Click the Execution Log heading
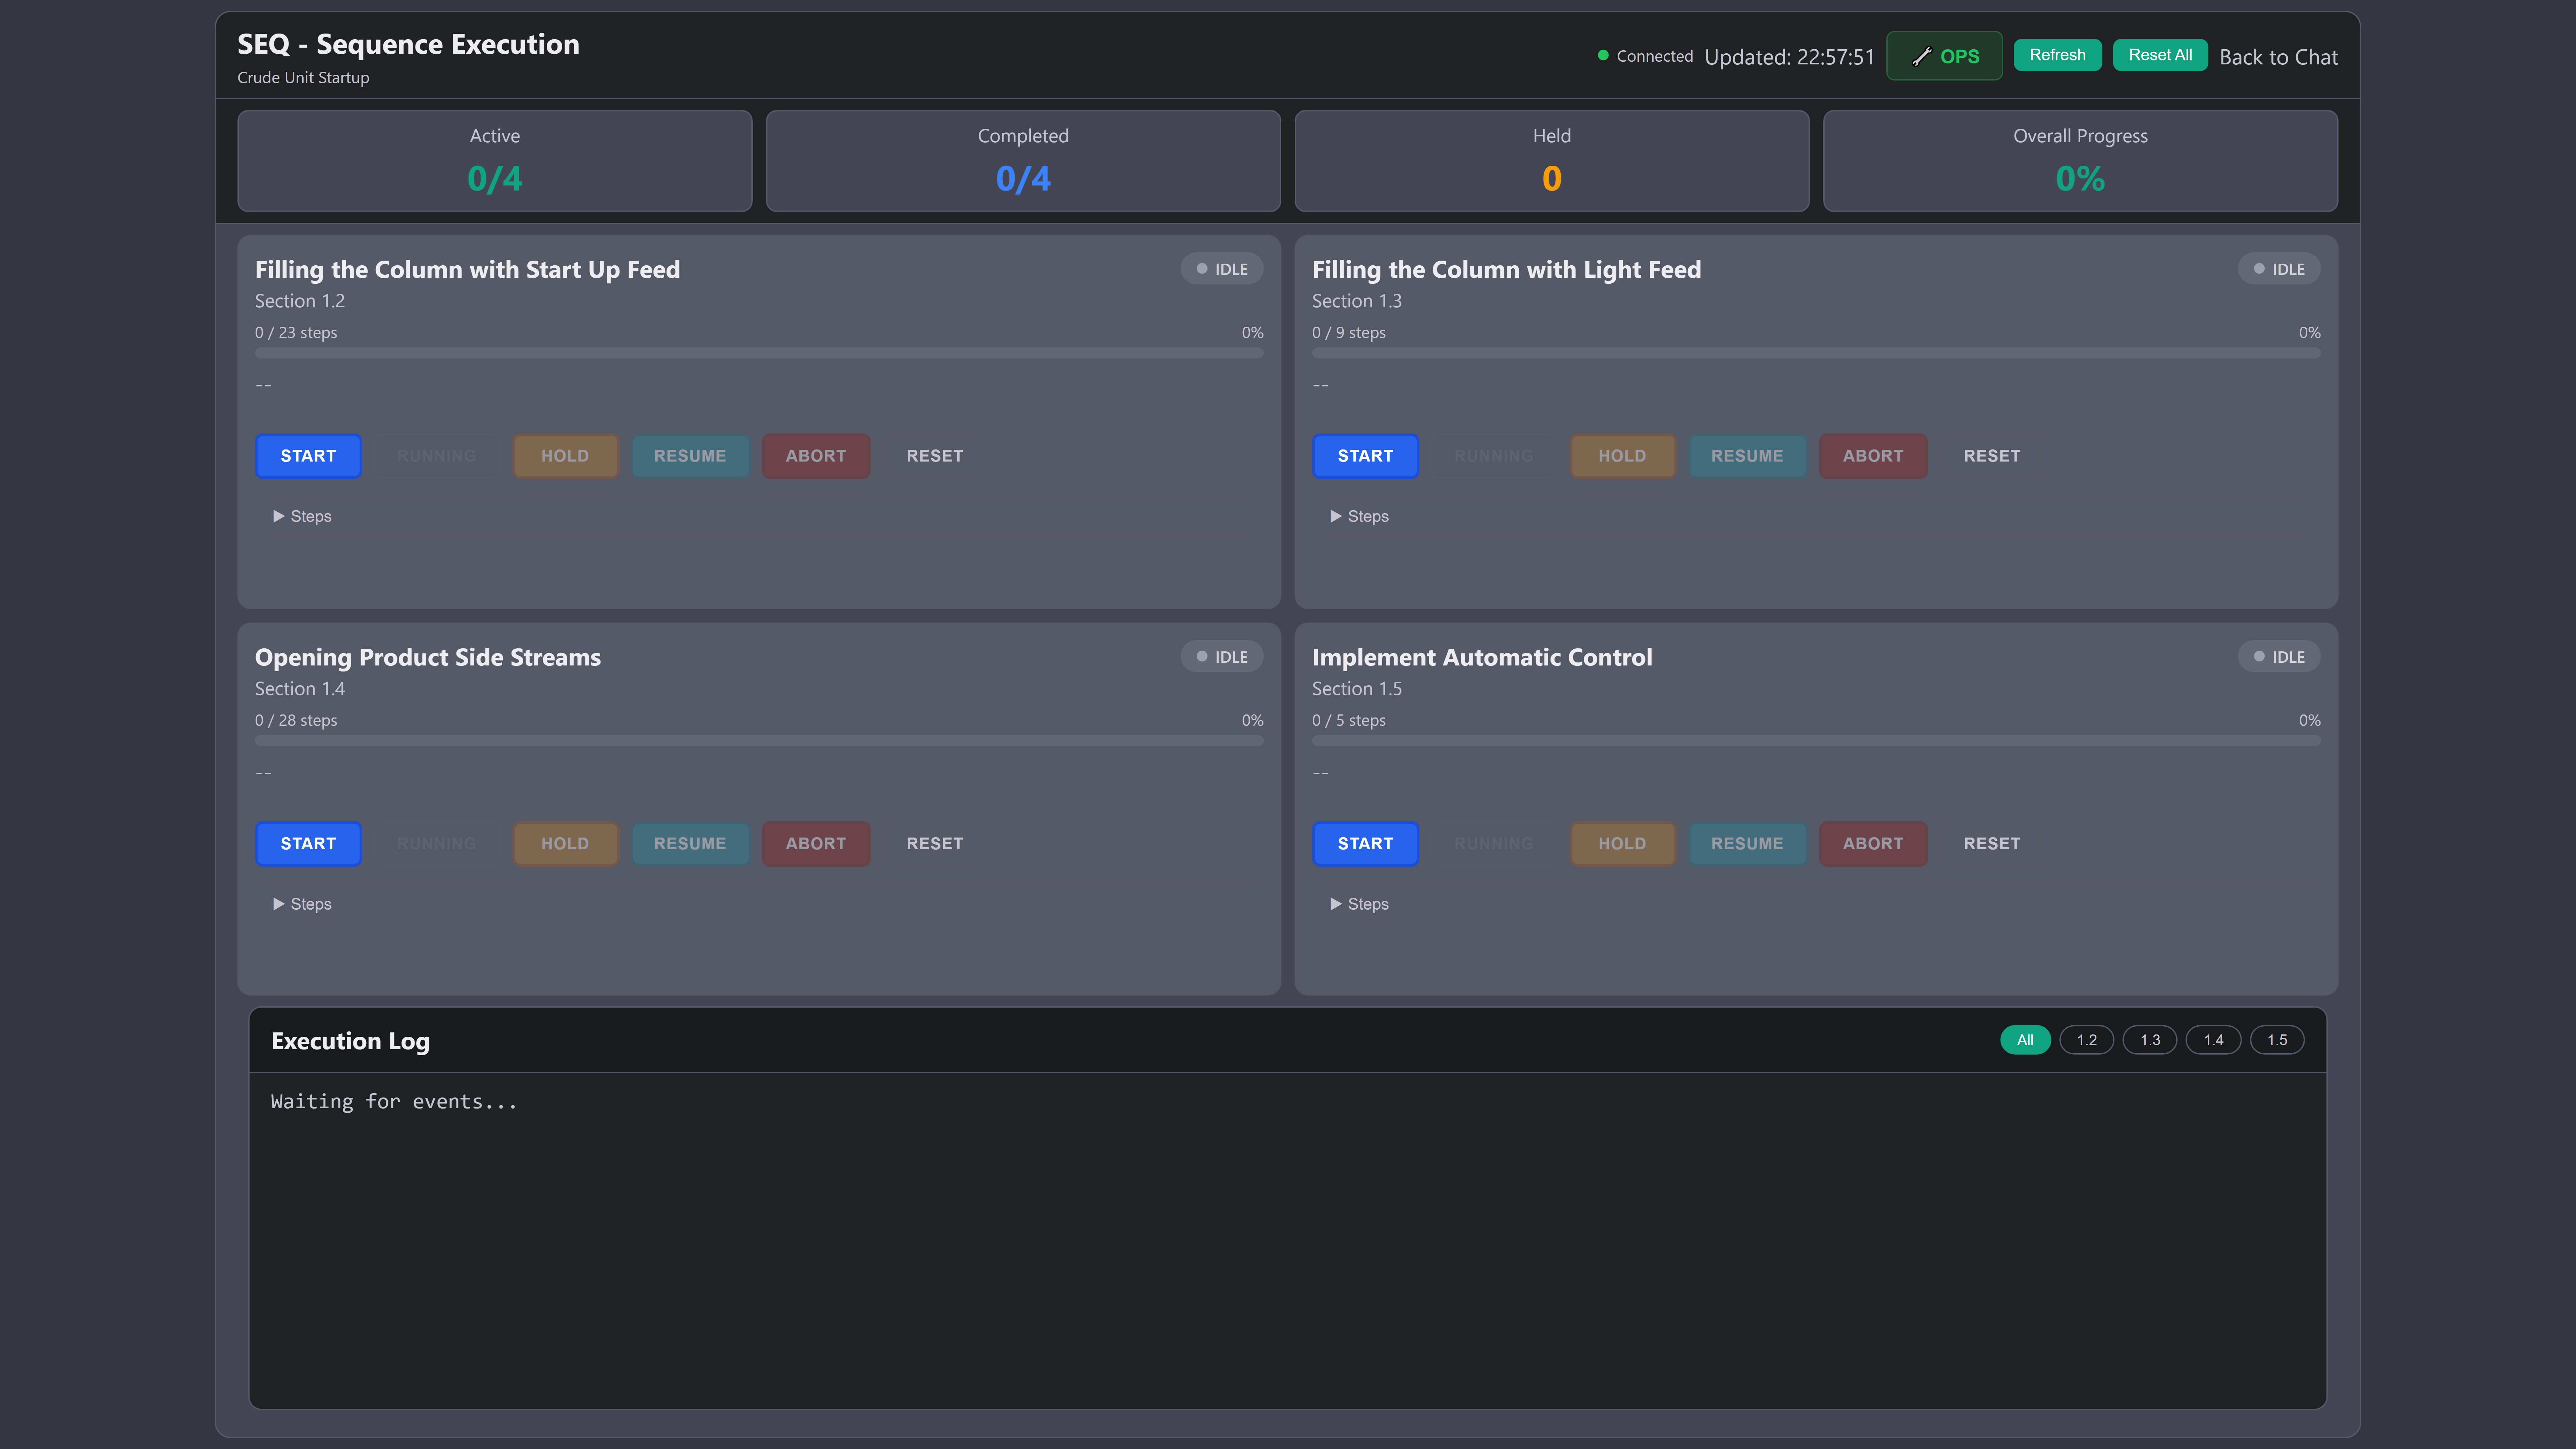Screen dimensions: 2576x1449 [x=350, y=1041]
